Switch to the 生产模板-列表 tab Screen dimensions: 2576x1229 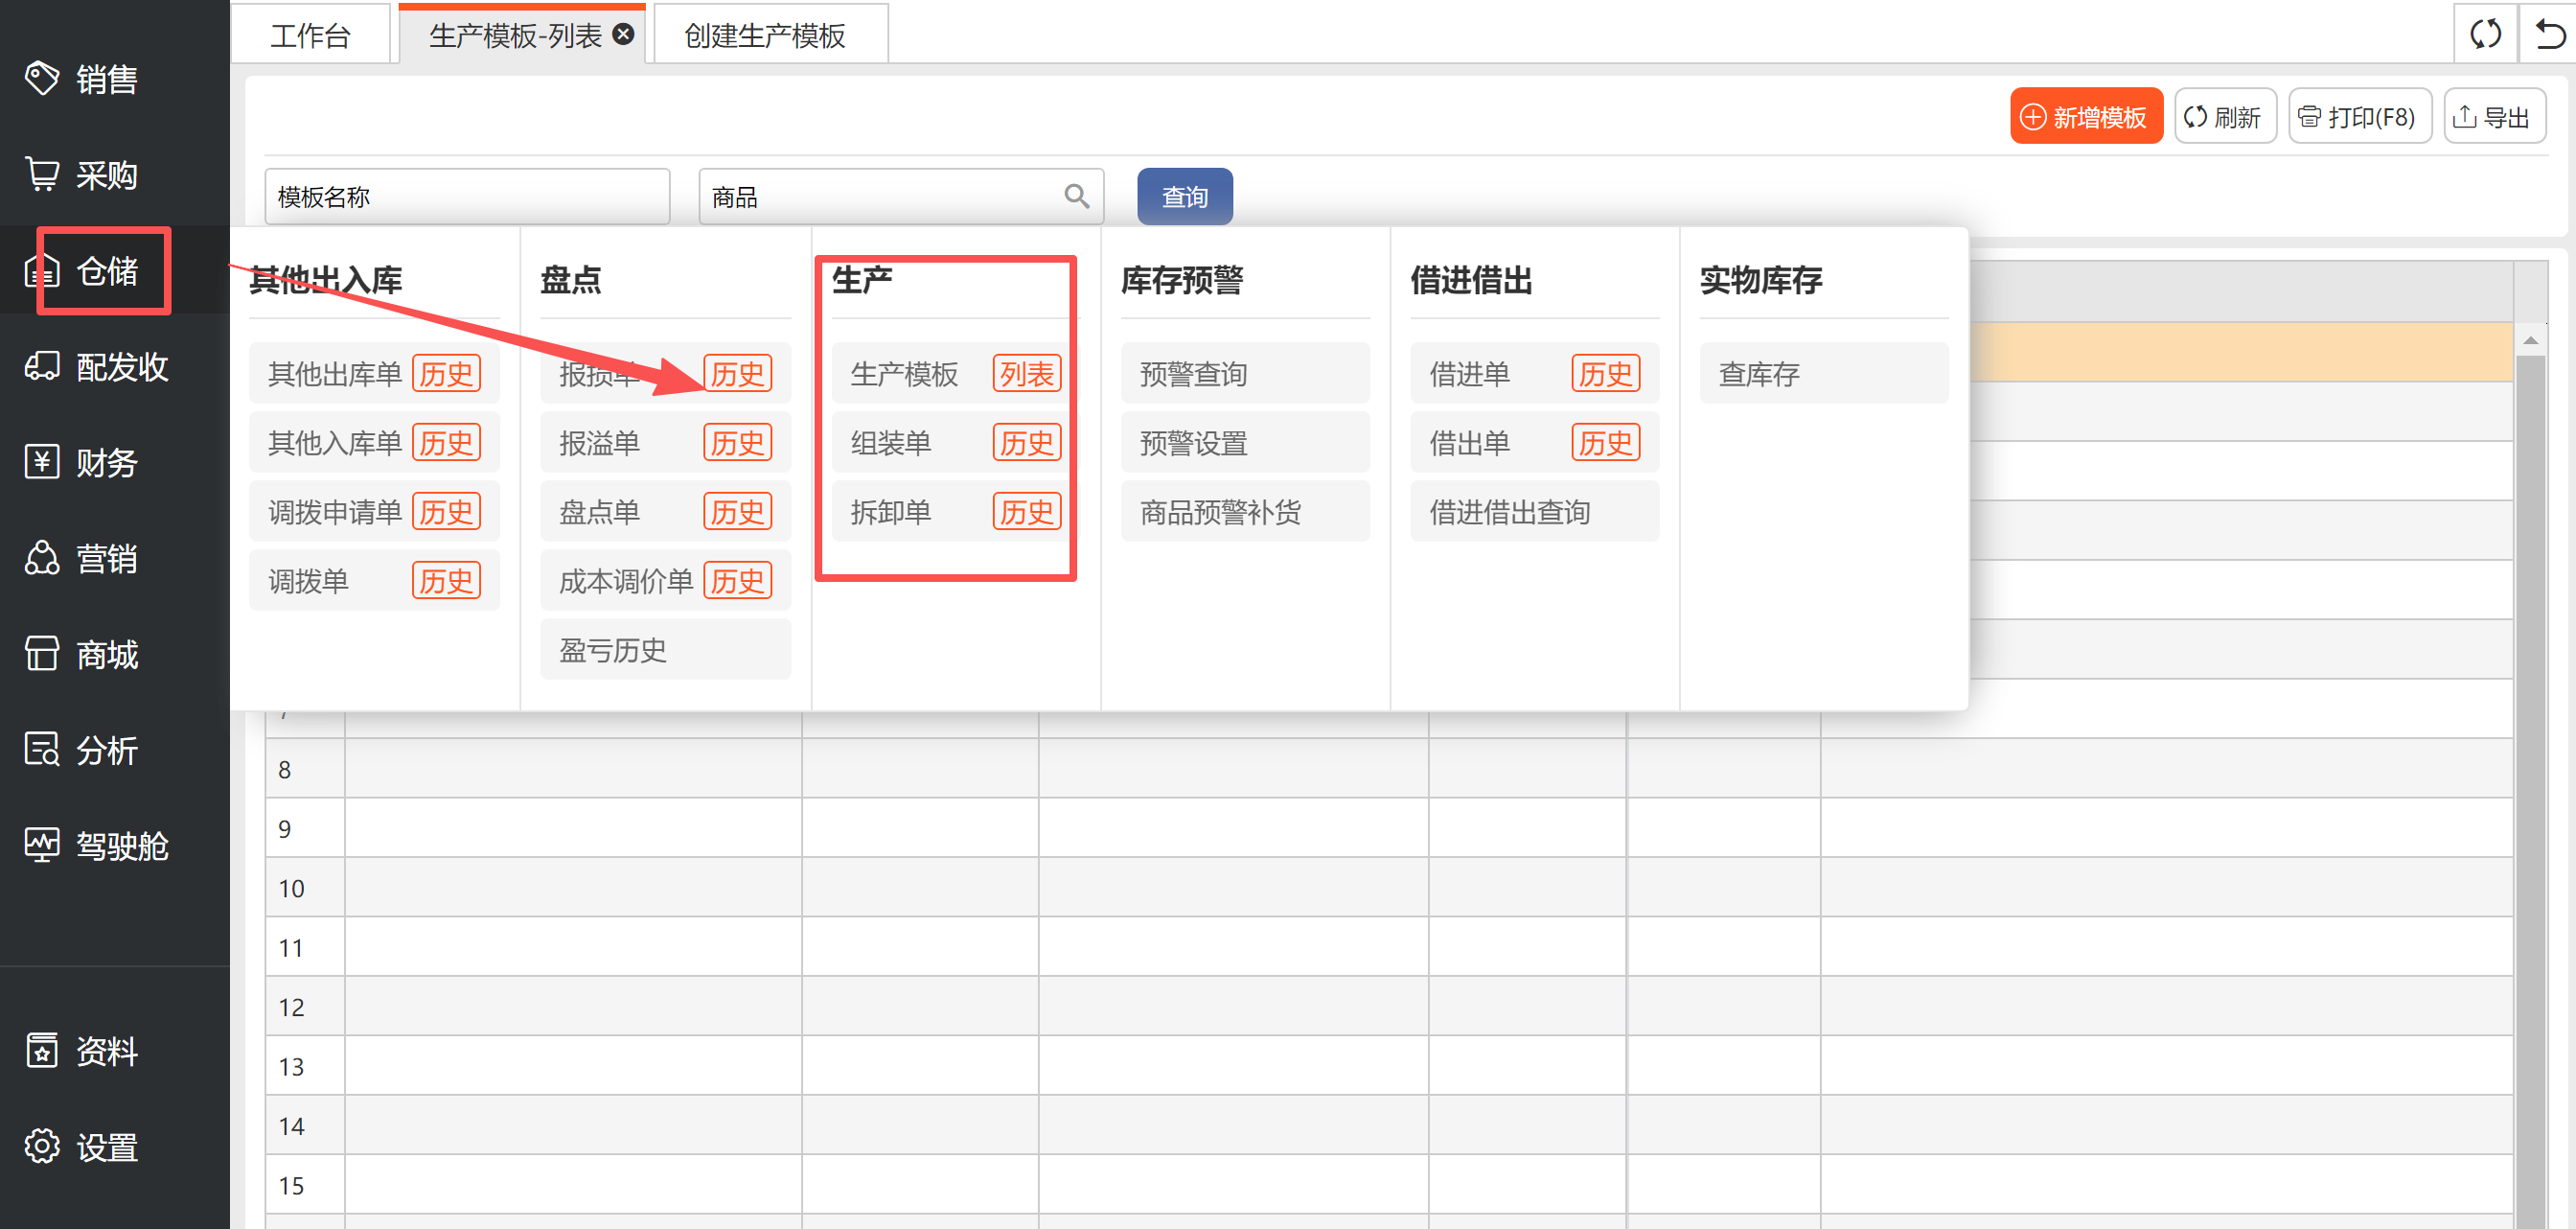click(514, 36)
